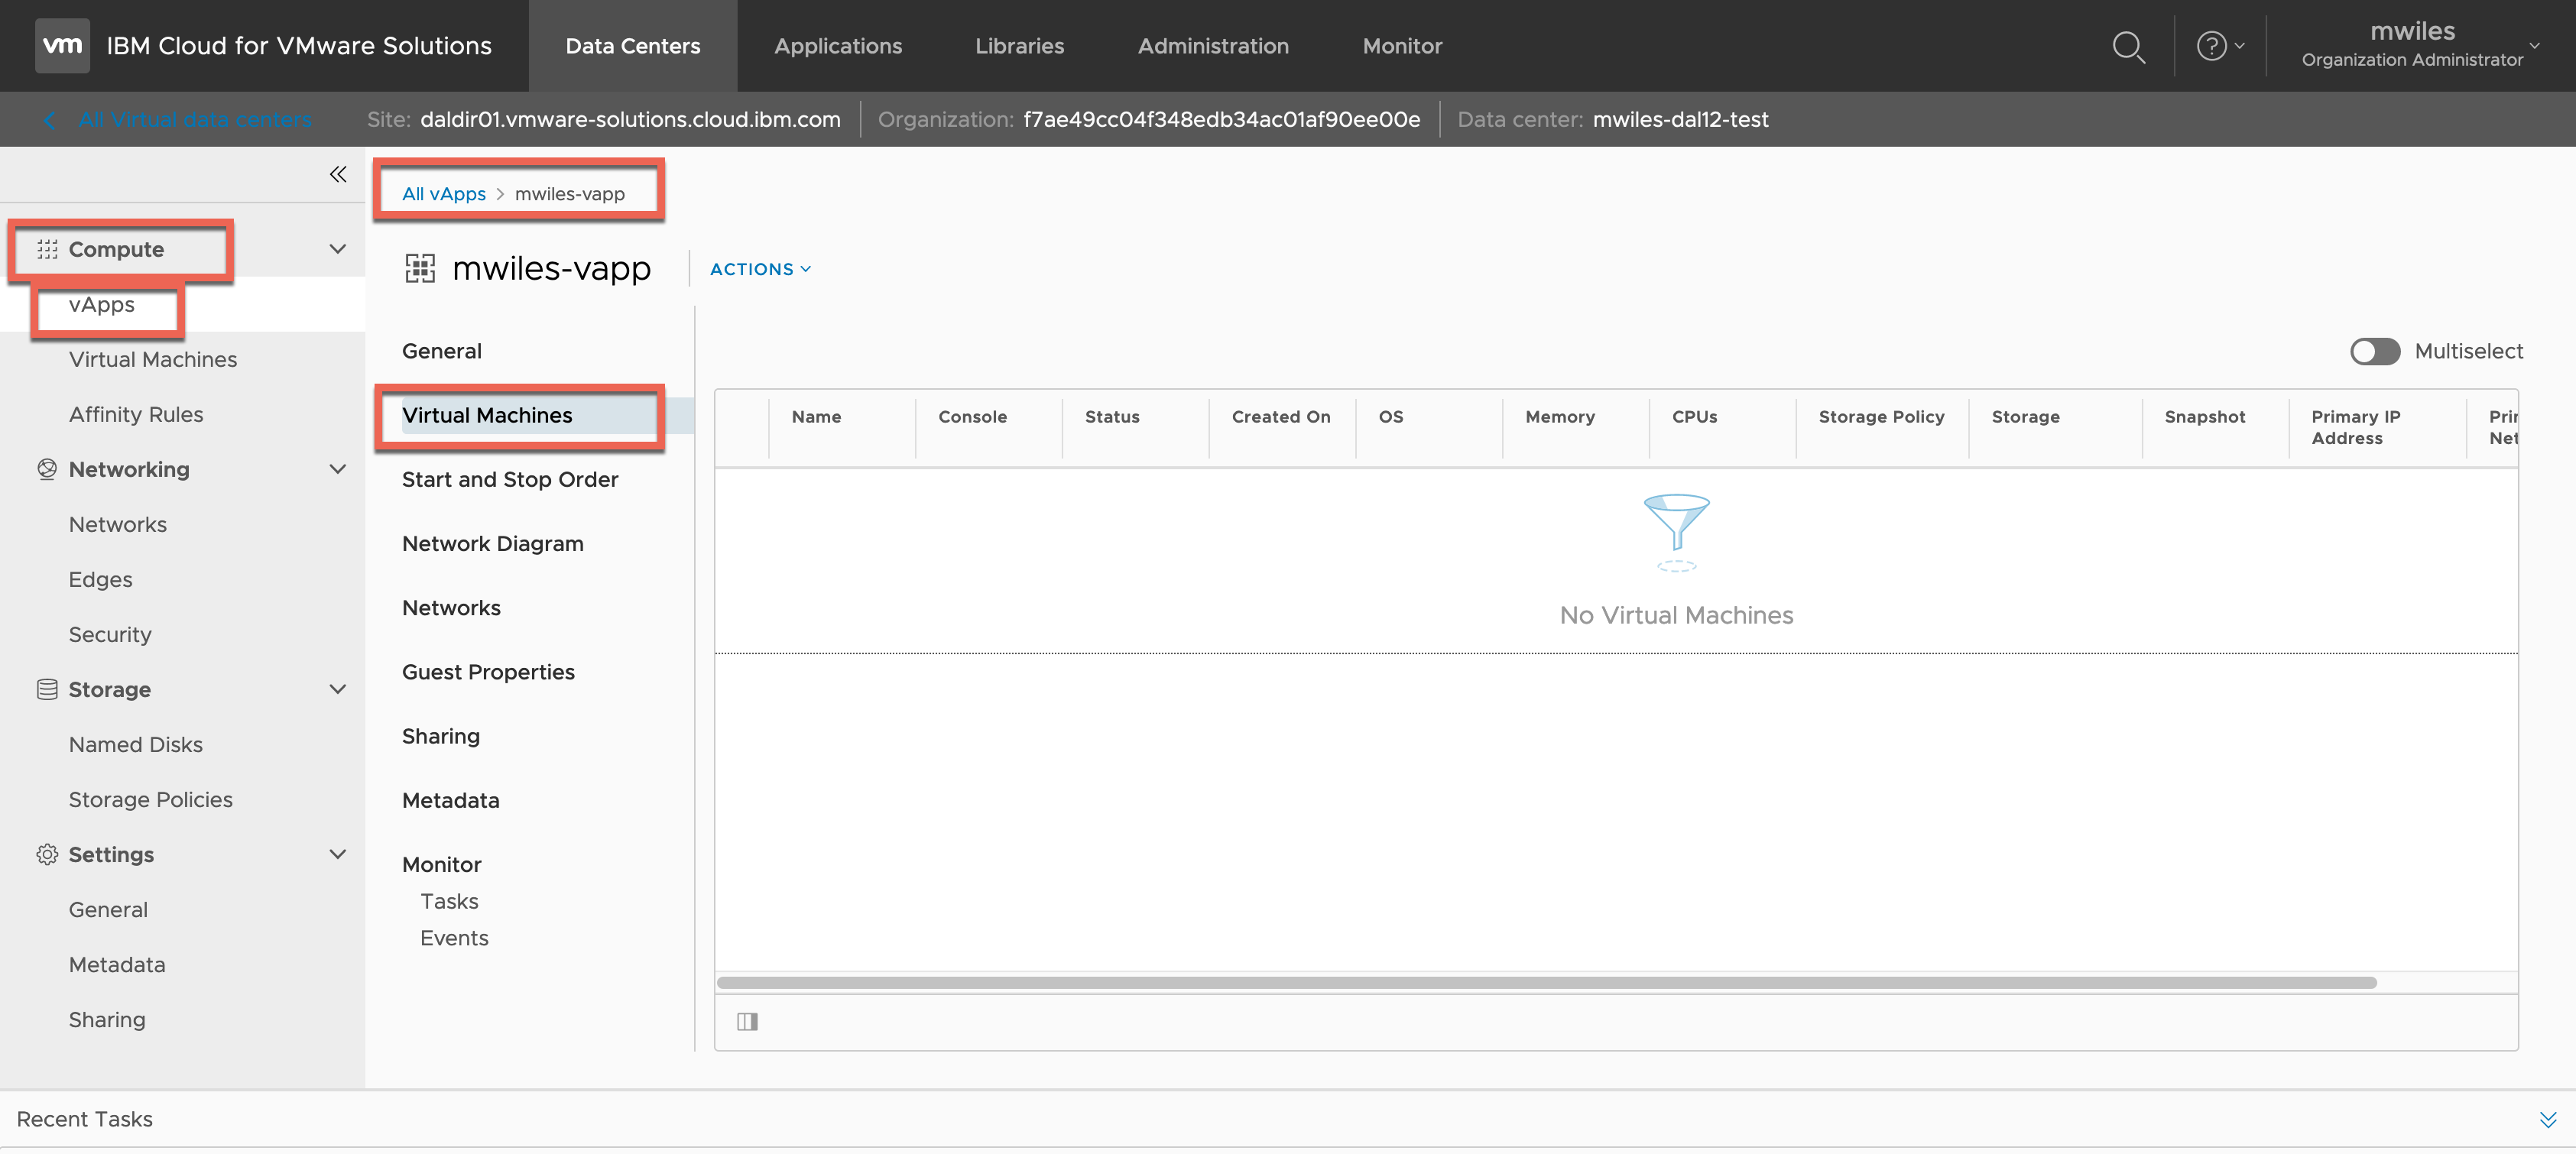
Task: Enable the Multiselect toggle
Action: click(x=2374, y=351)
